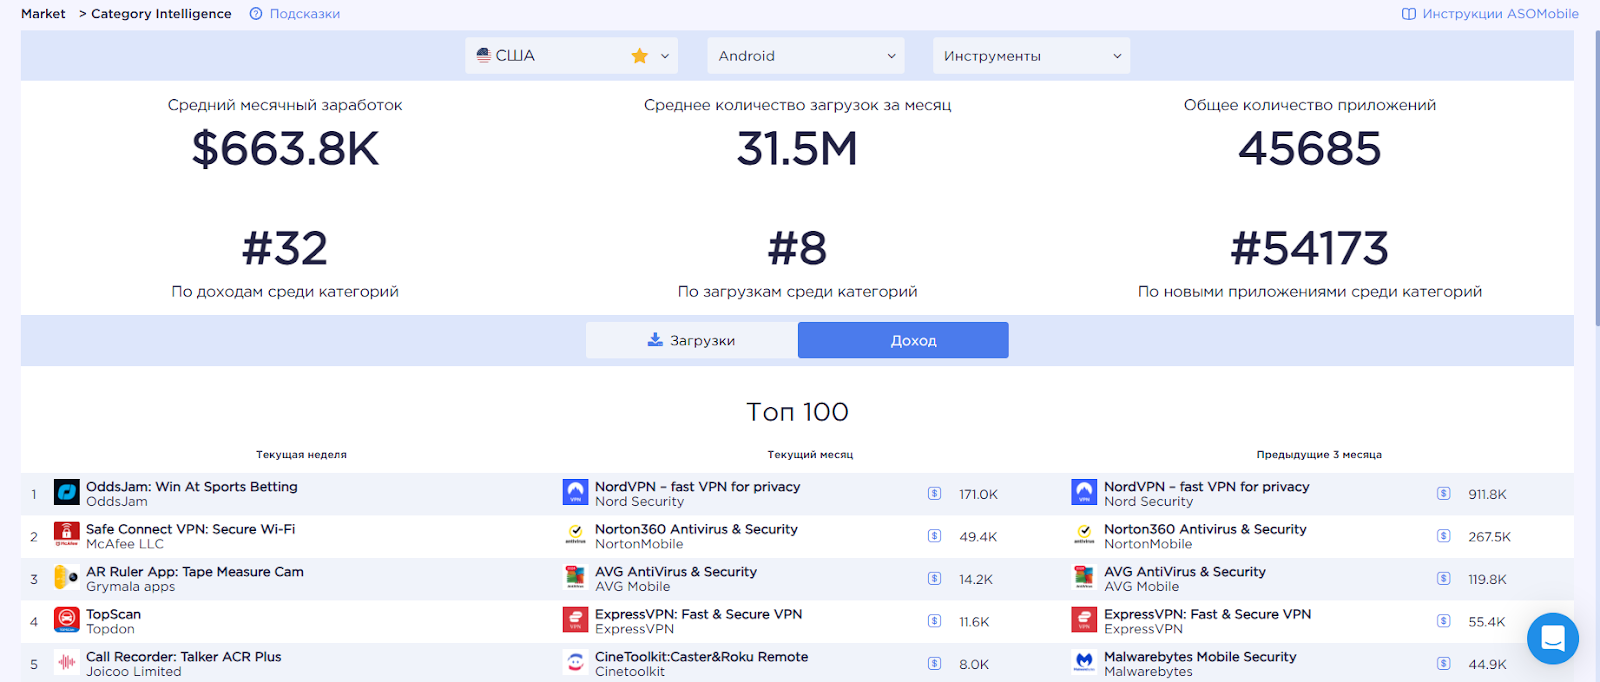Click the Safe Connect VPN app icon
1600x682 pixels.
click(67, 535)
